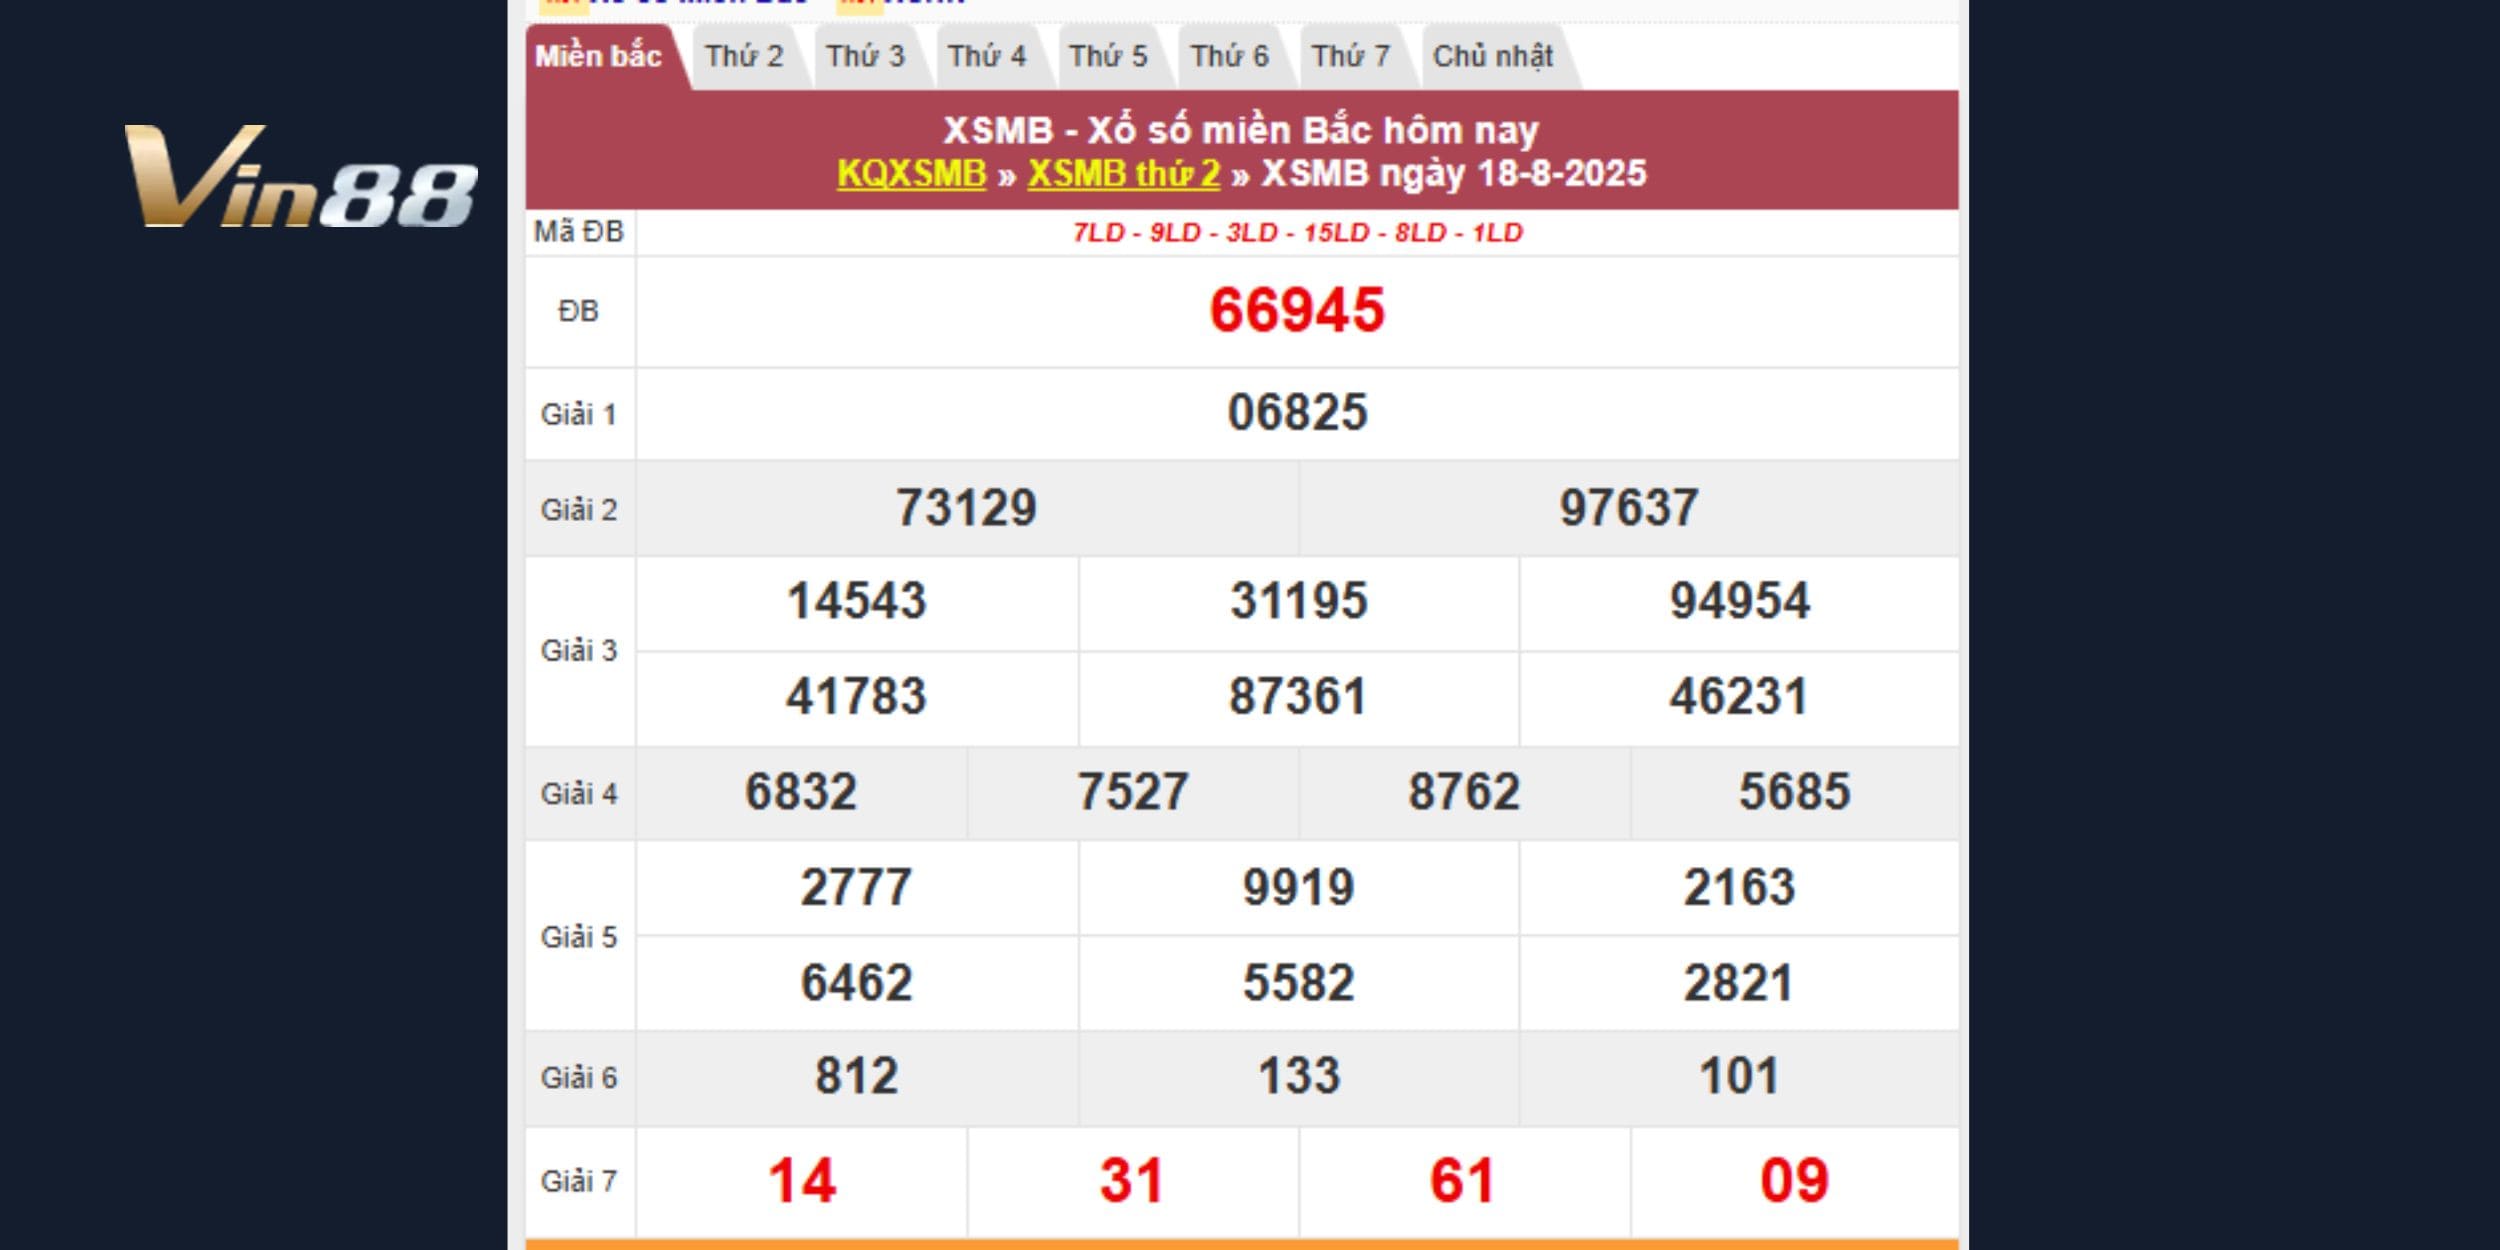The width and height of the screenshot is (2500, 1250).
Task: Click the orange bar below the table
Action: pyautogui.click(x=1241, y=1244)
